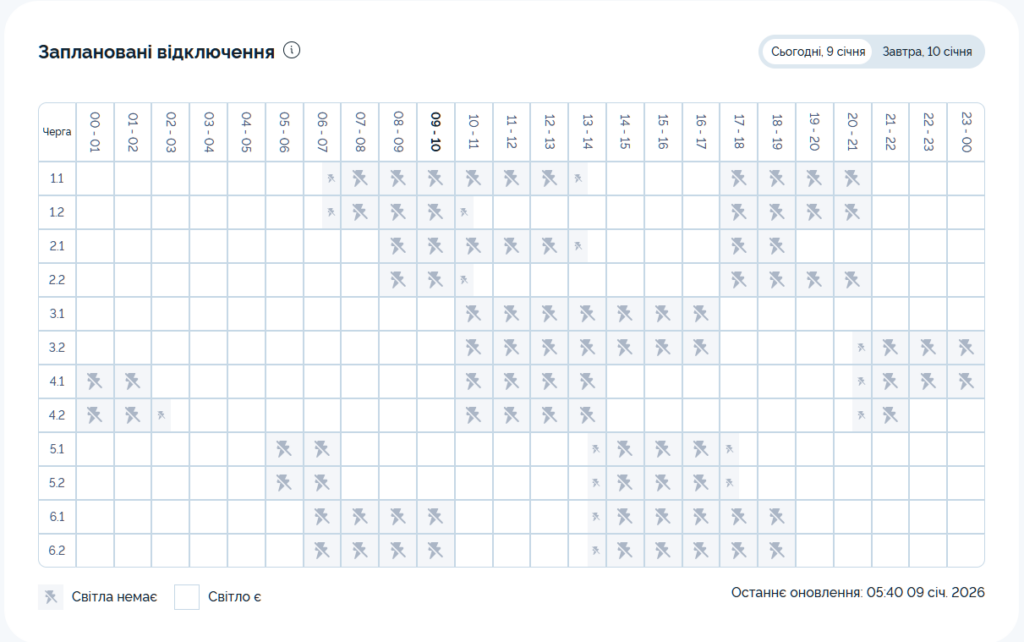The width and height of the screenshot is (1024, 642).
Task: Switch to Завтра, 10 січня tab
Action: pos(927,51)
